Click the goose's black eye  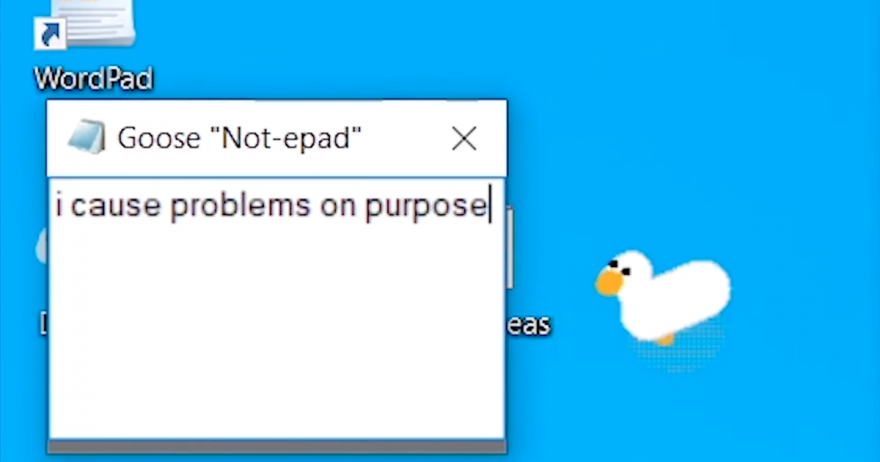[x=613, y=263]
